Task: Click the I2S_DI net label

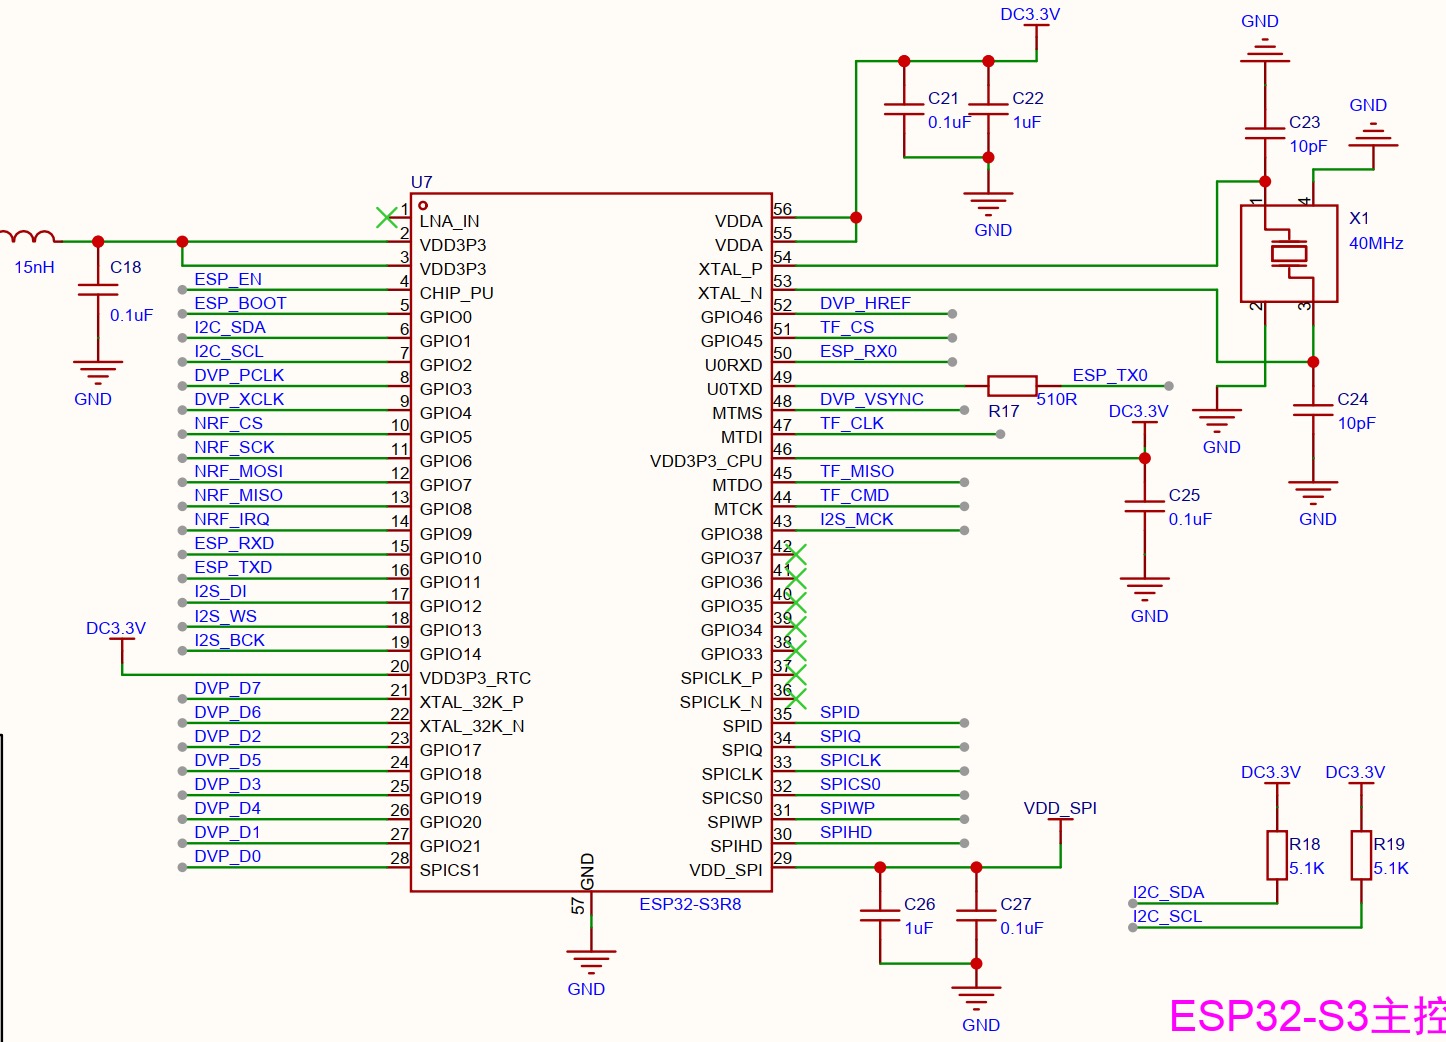Action: pyautogui.click(x=220, y=591)
